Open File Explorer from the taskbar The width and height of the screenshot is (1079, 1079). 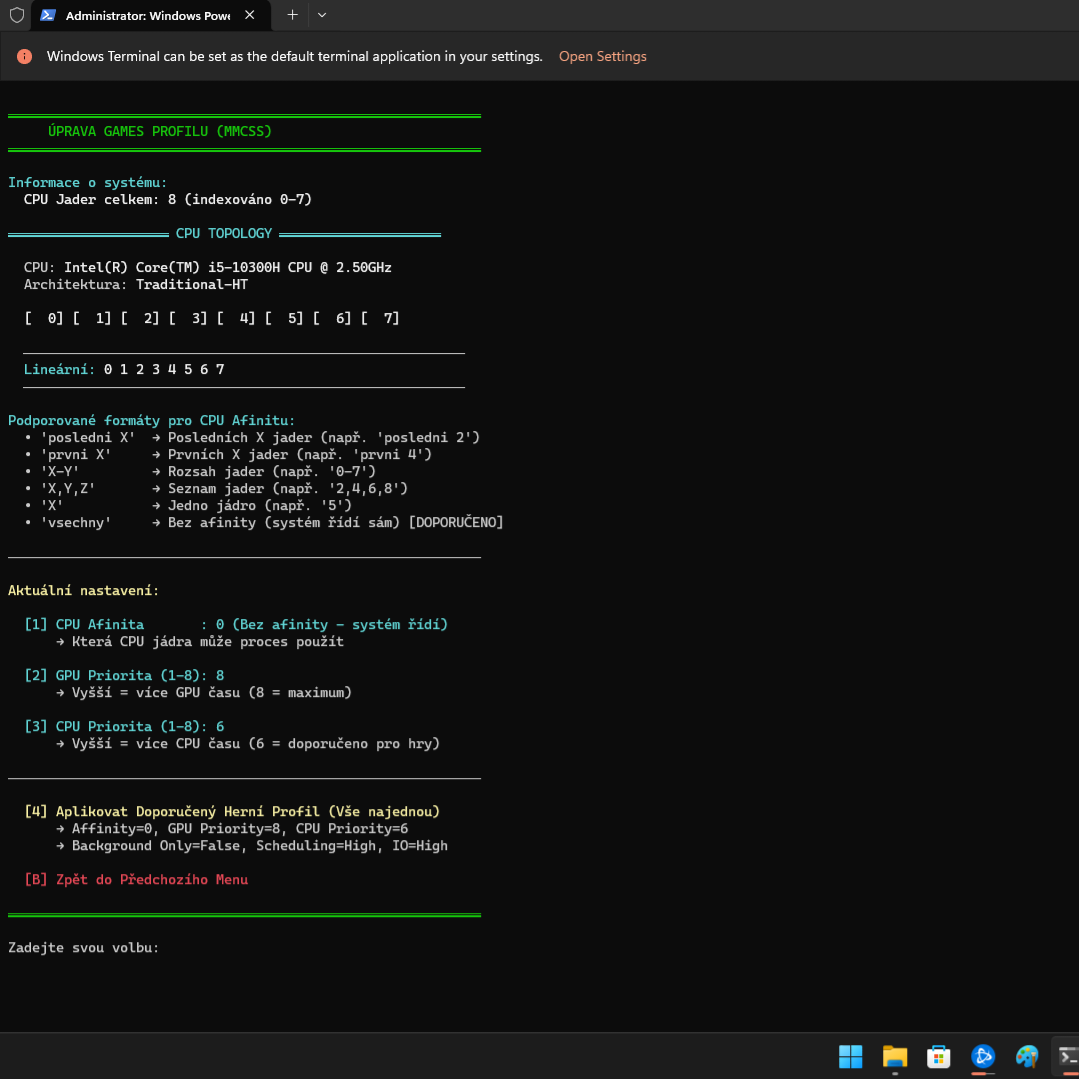[x=894, y=1056]
